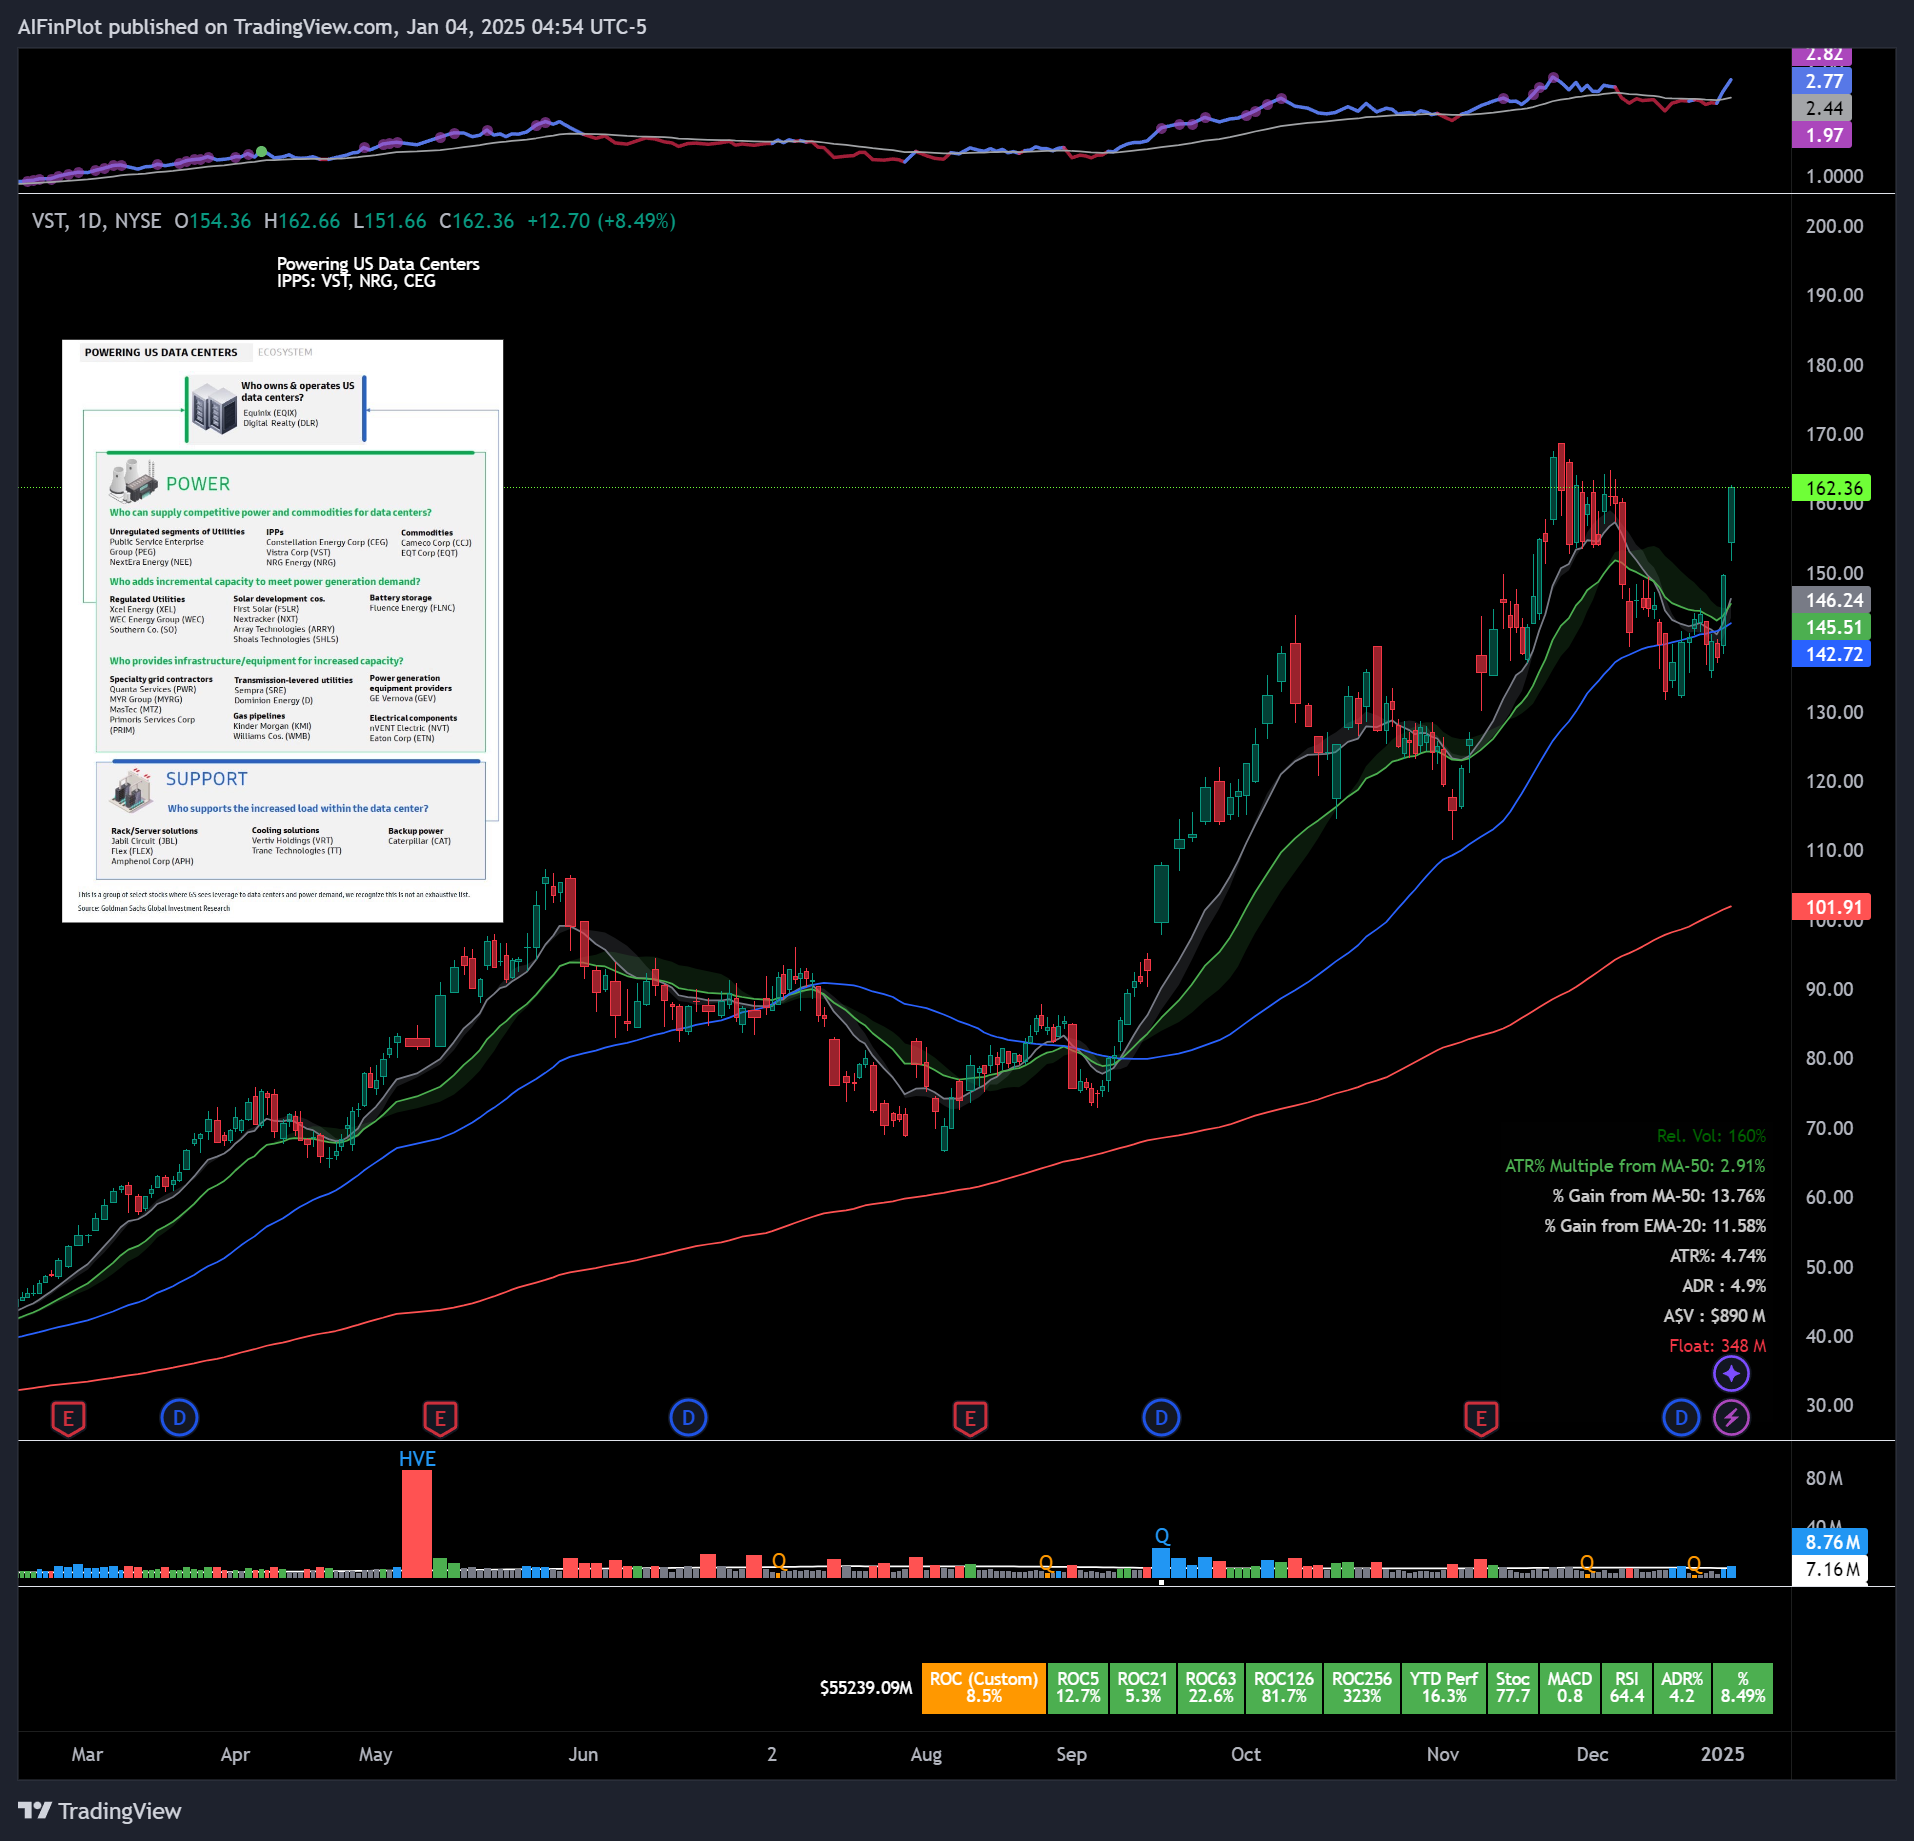Click the red Float: 348 M stat
The height and width of the screenshot is (1841, 1914).
click(1717, 1346)
